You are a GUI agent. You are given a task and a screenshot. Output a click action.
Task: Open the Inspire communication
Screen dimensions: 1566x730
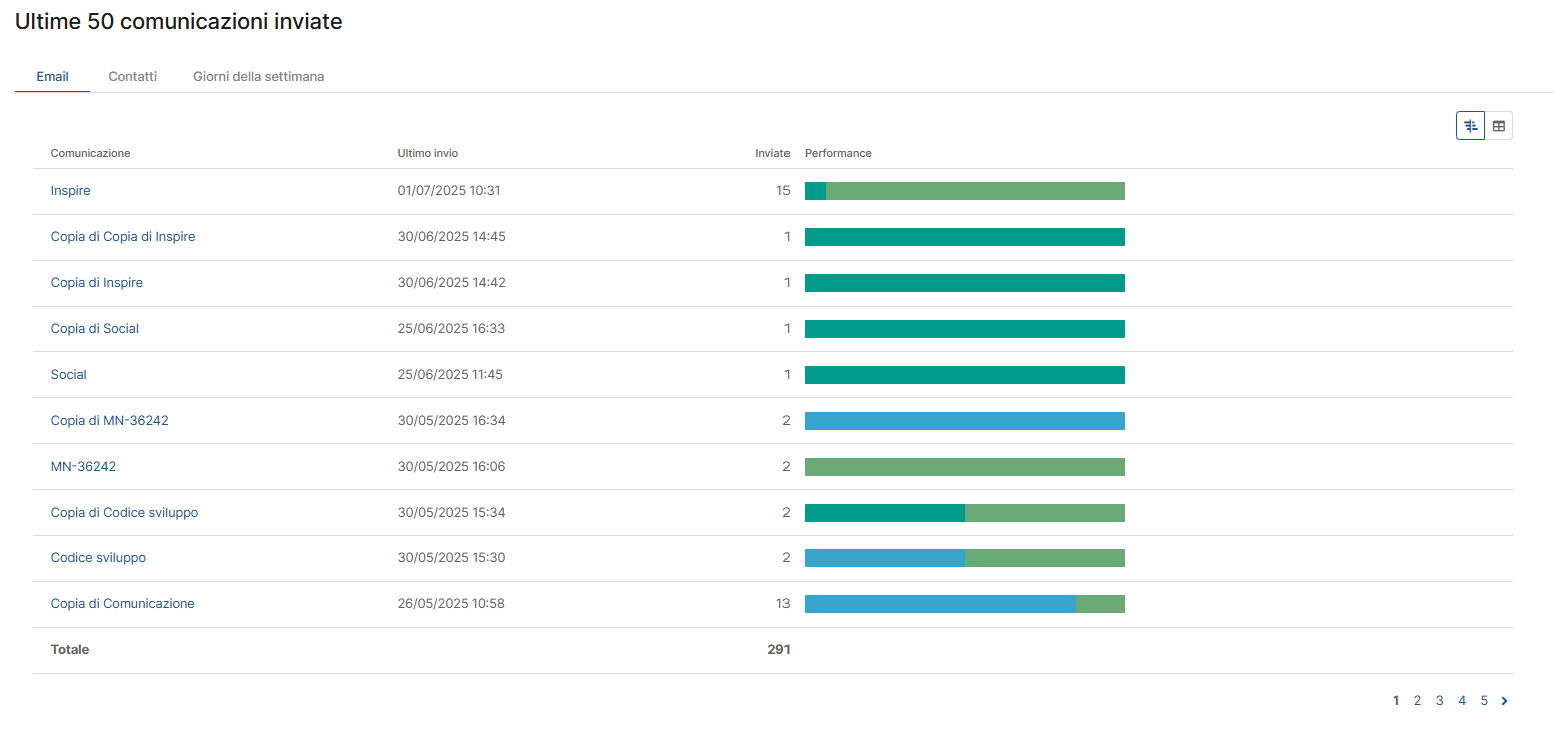pos(71,191)
